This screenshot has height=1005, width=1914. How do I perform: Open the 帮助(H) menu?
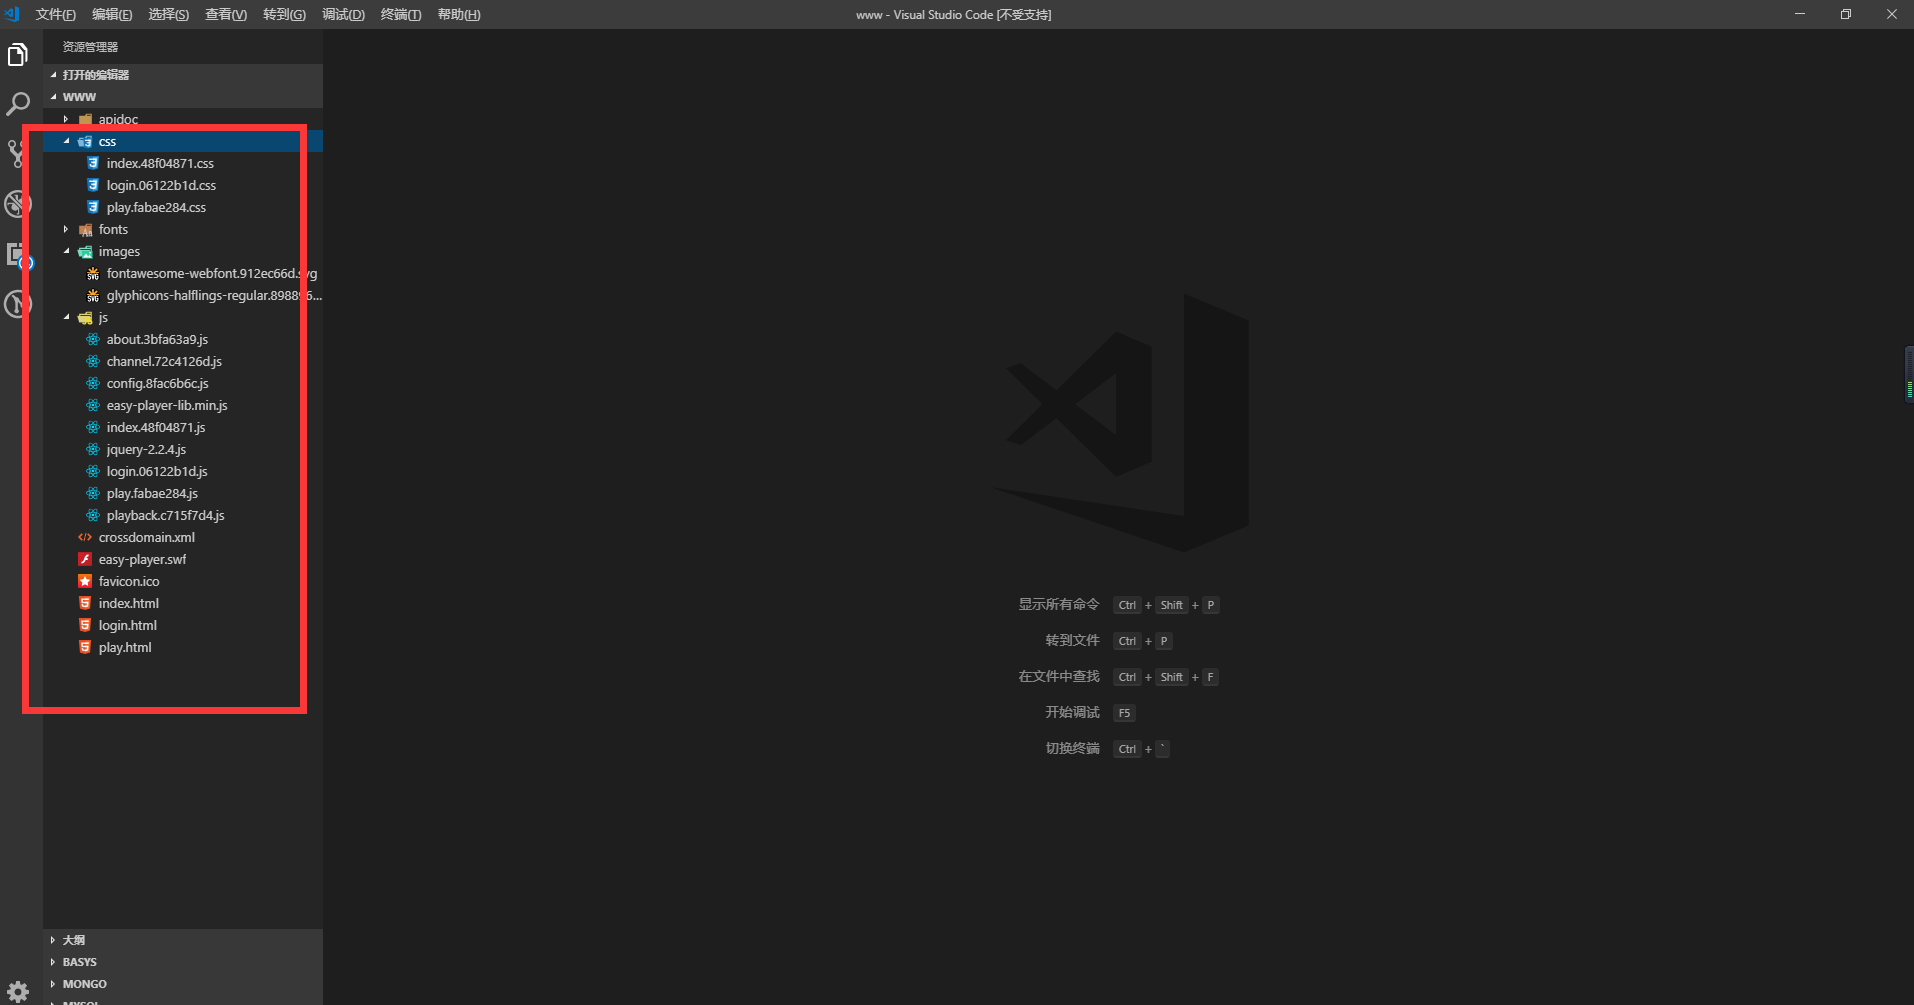click(459, 14)
